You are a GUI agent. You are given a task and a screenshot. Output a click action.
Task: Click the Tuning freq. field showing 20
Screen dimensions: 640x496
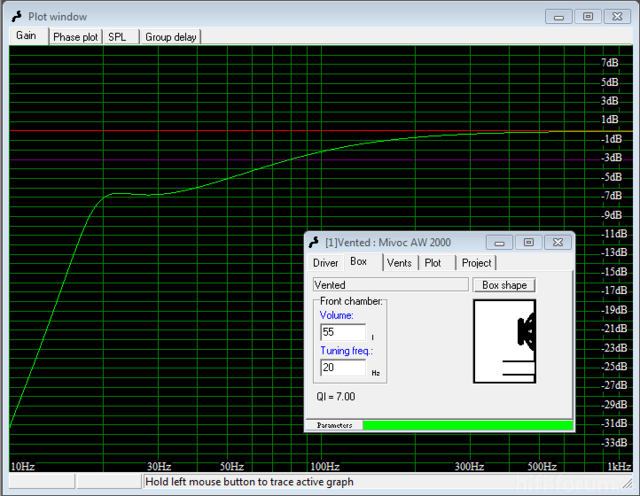[343, 368]
